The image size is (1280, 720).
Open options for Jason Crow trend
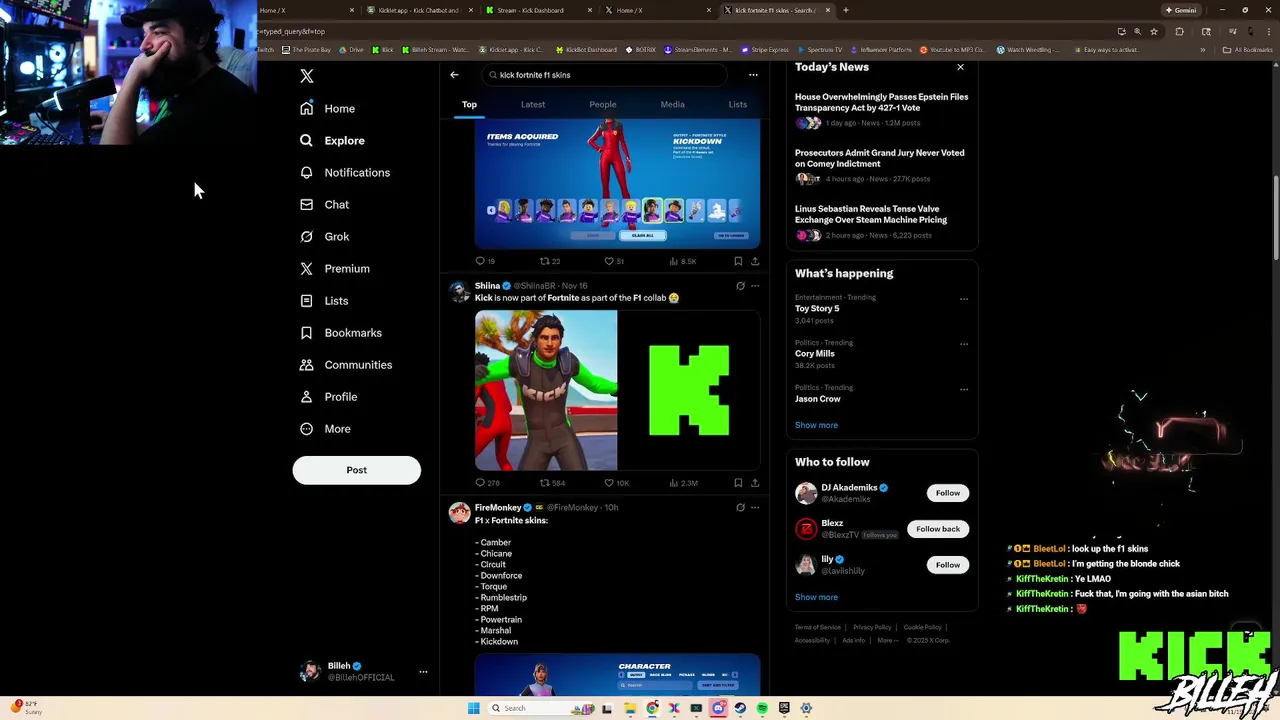pyautogui.click(x=964, y=389)
